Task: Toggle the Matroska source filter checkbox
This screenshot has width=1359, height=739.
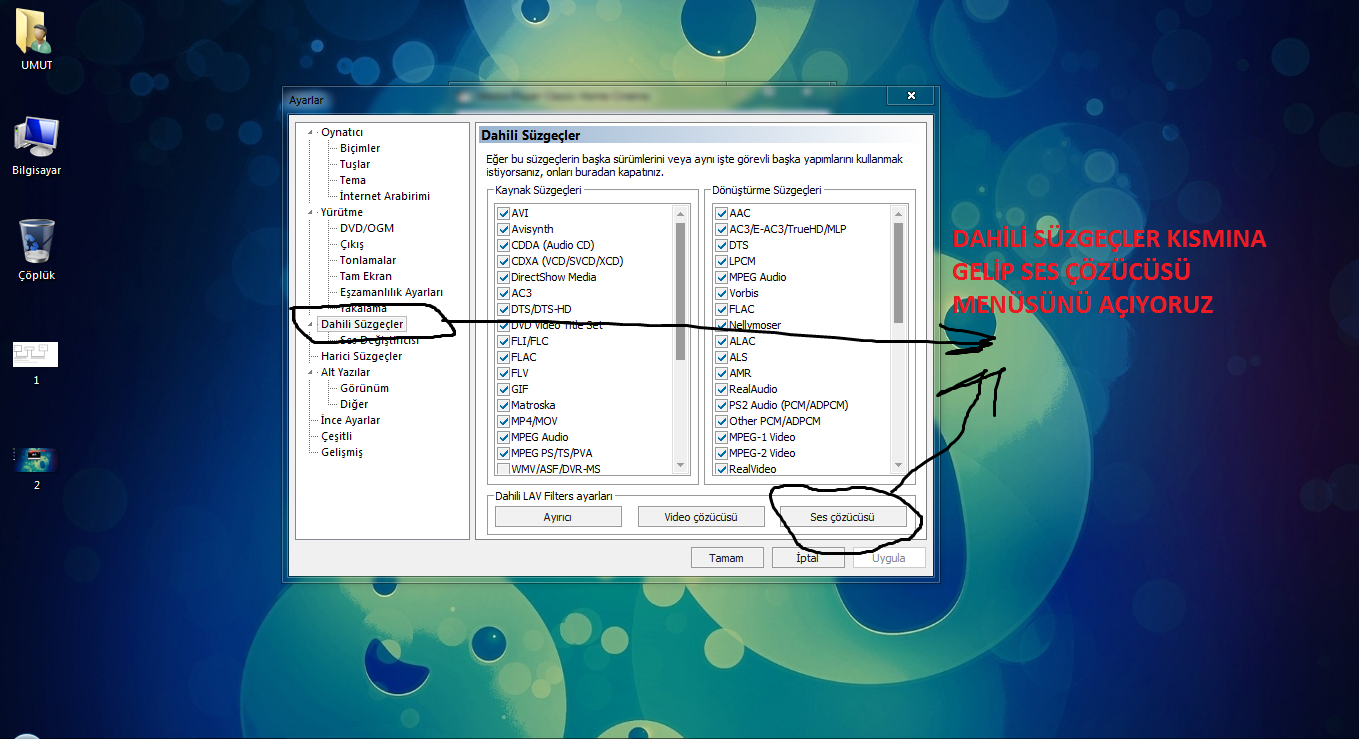Action: click(x=504, y=405)
